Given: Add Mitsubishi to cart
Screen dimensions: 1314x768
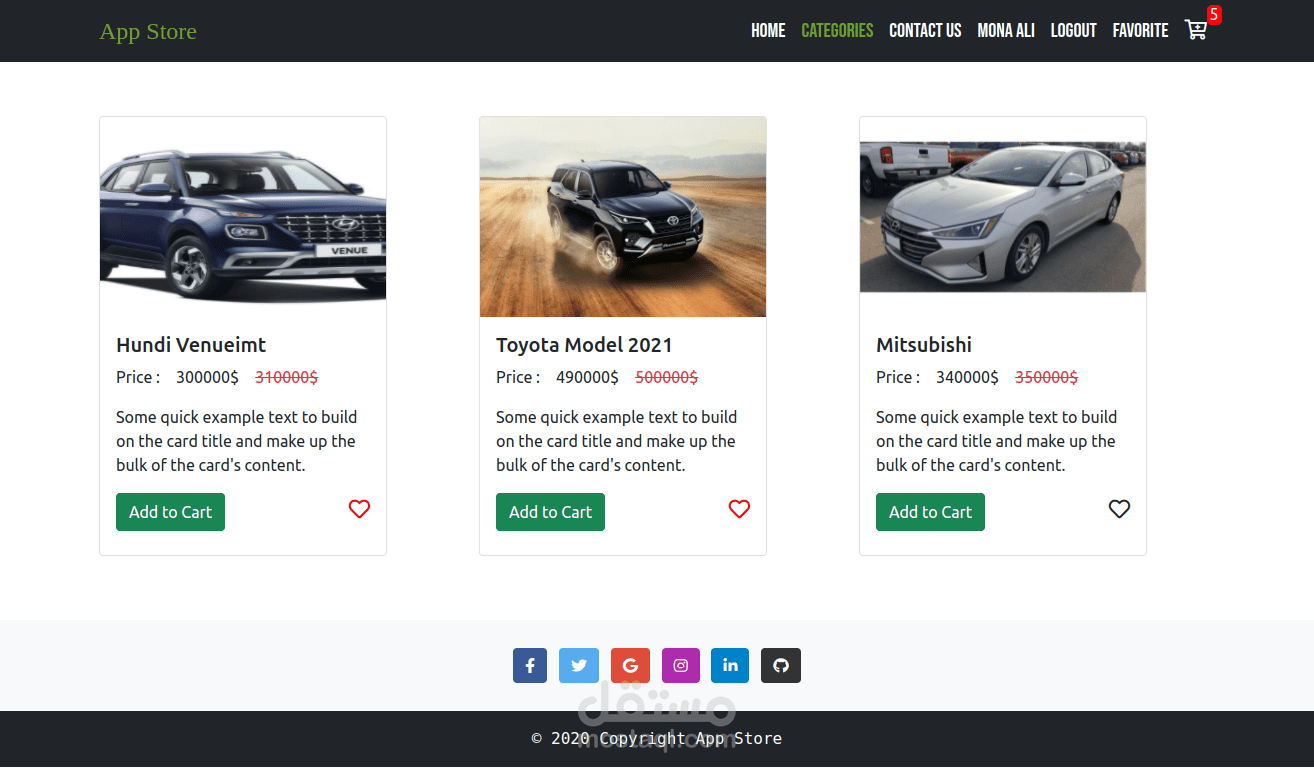Looking at the screenshot, I should pyautogui.click(x=930, y=512).
